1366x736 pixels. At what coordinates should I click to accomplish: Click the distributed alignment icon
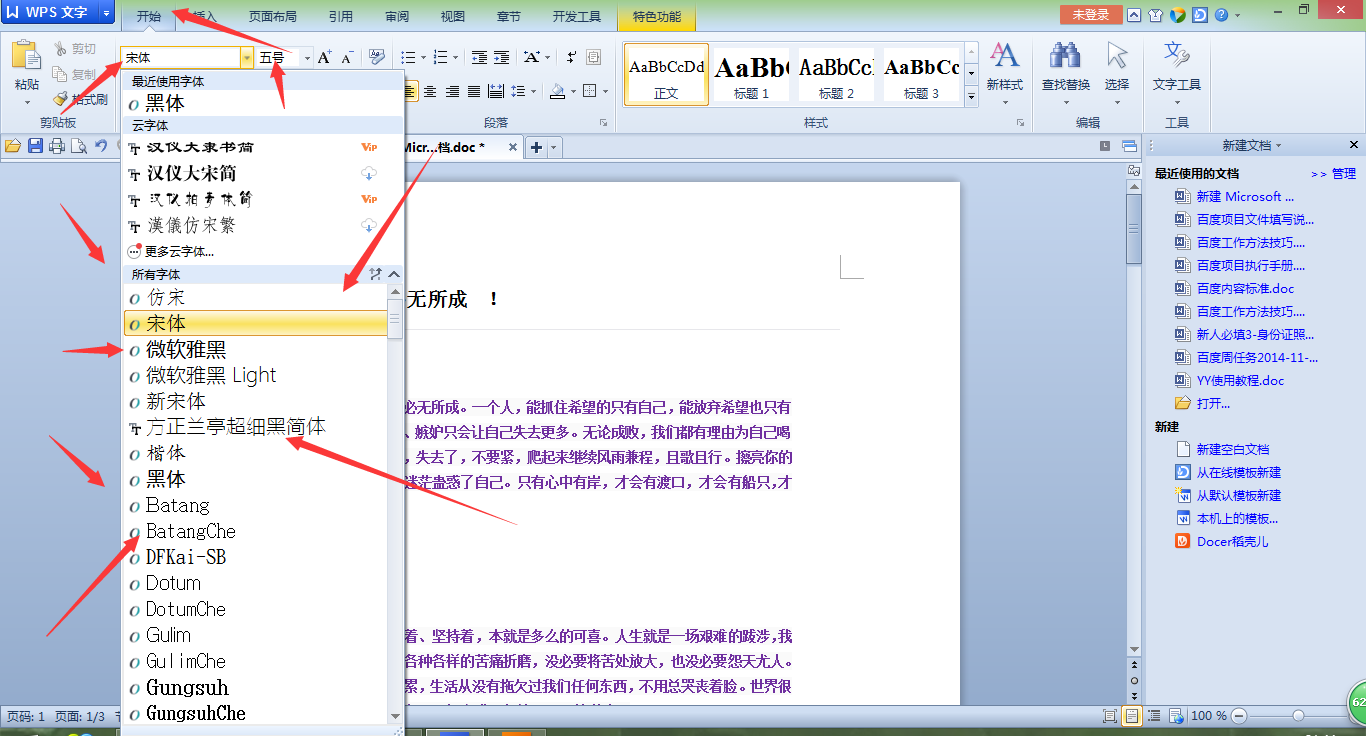click(496, 92)
